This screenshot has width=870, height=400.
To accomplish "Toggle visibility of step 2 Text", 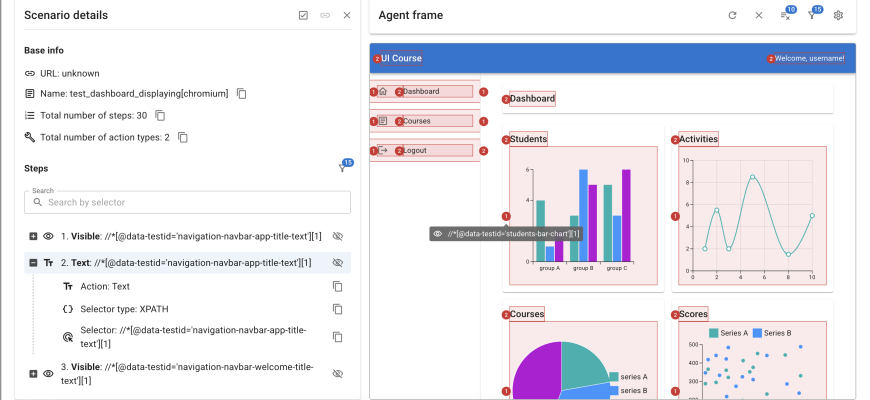I will click(x=337, y=263).
